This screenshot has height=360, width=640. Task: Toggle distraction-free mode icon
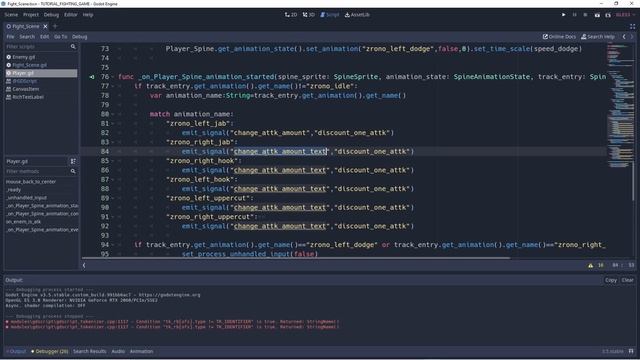632,27
